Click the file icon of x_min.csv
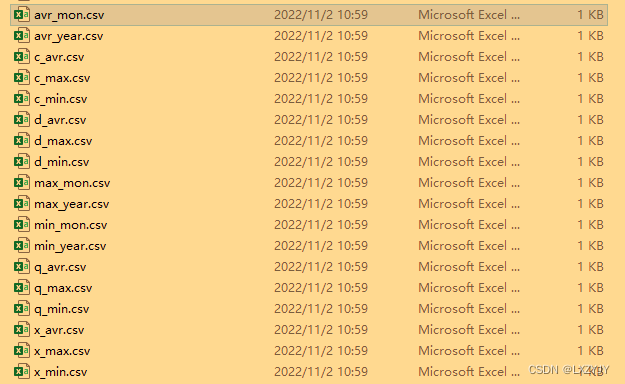Image resolution: width=625 pixels, height=384 pixels. (x=22, y=372)
